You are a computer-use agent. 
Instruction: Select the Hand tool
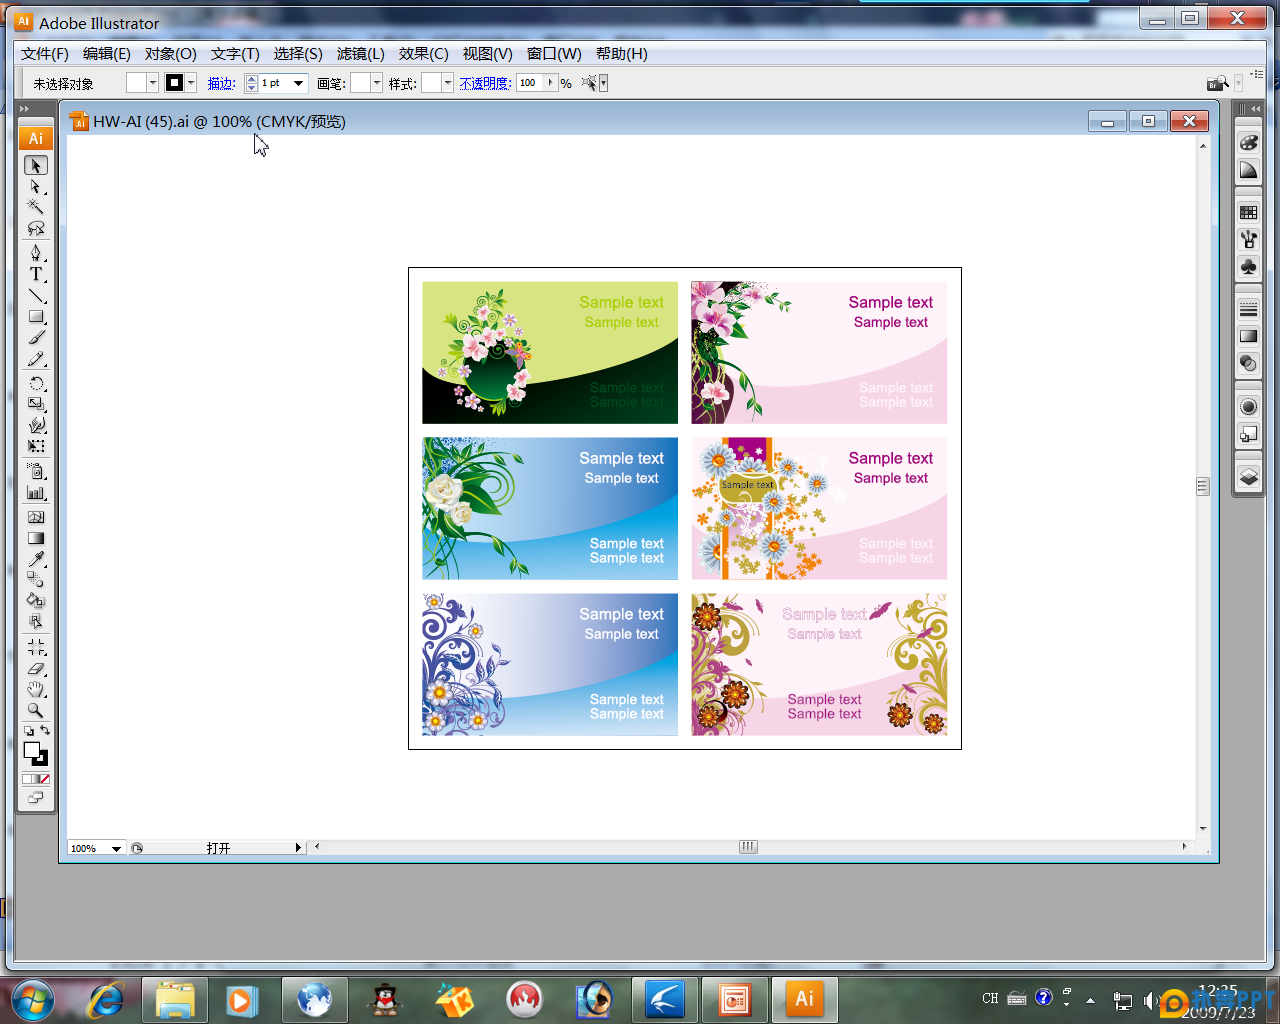(x=36, y=689)
